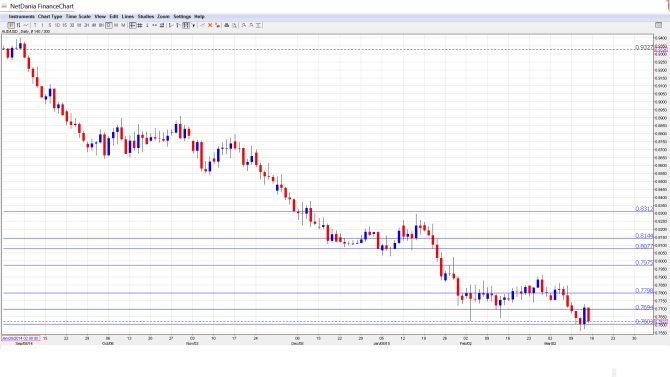Open the View menu

pyautogui.click(x=100, y=16)
